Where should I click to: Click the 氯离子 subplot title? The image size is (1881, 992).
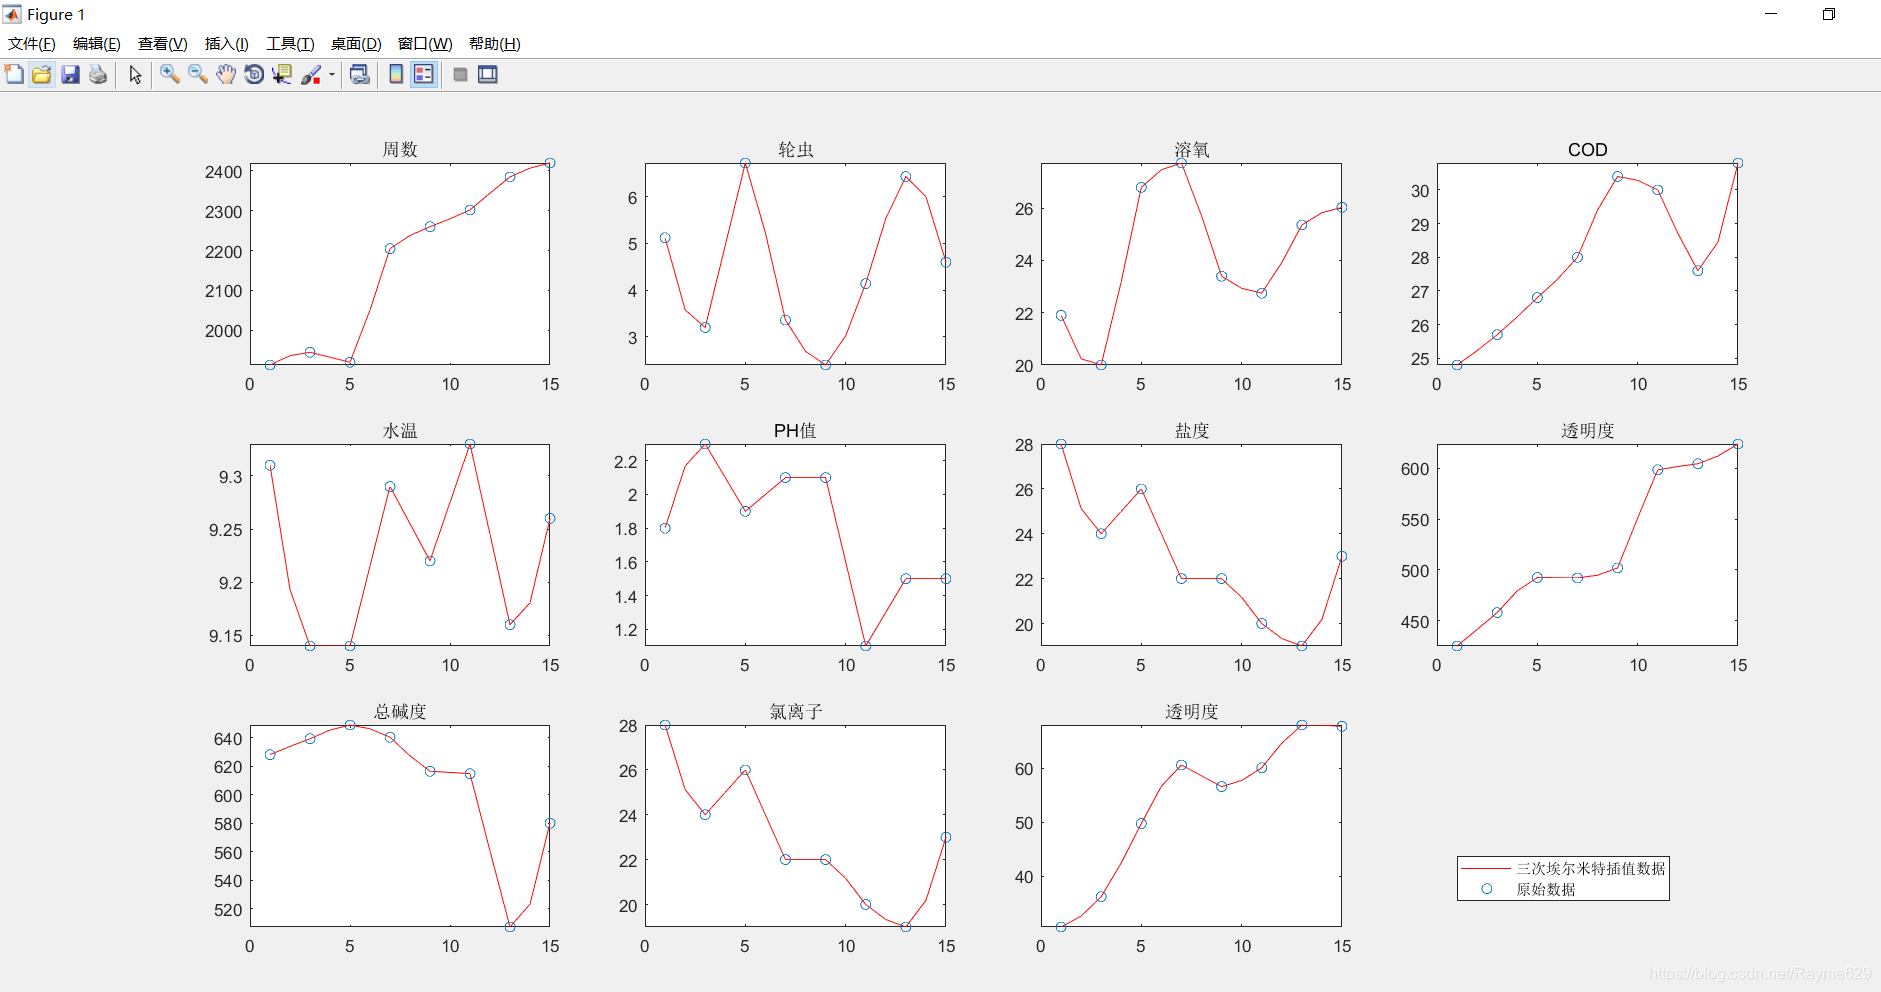796,712
